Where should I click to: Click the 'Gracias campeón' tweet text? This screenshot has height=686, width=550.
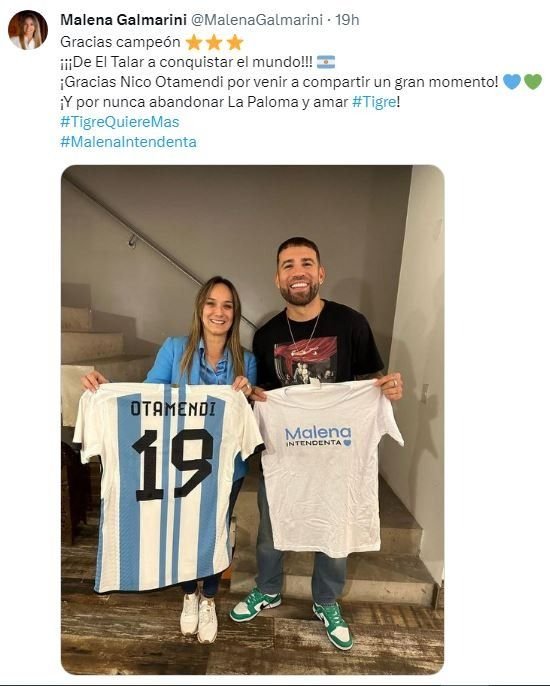[x=120, y=42]
